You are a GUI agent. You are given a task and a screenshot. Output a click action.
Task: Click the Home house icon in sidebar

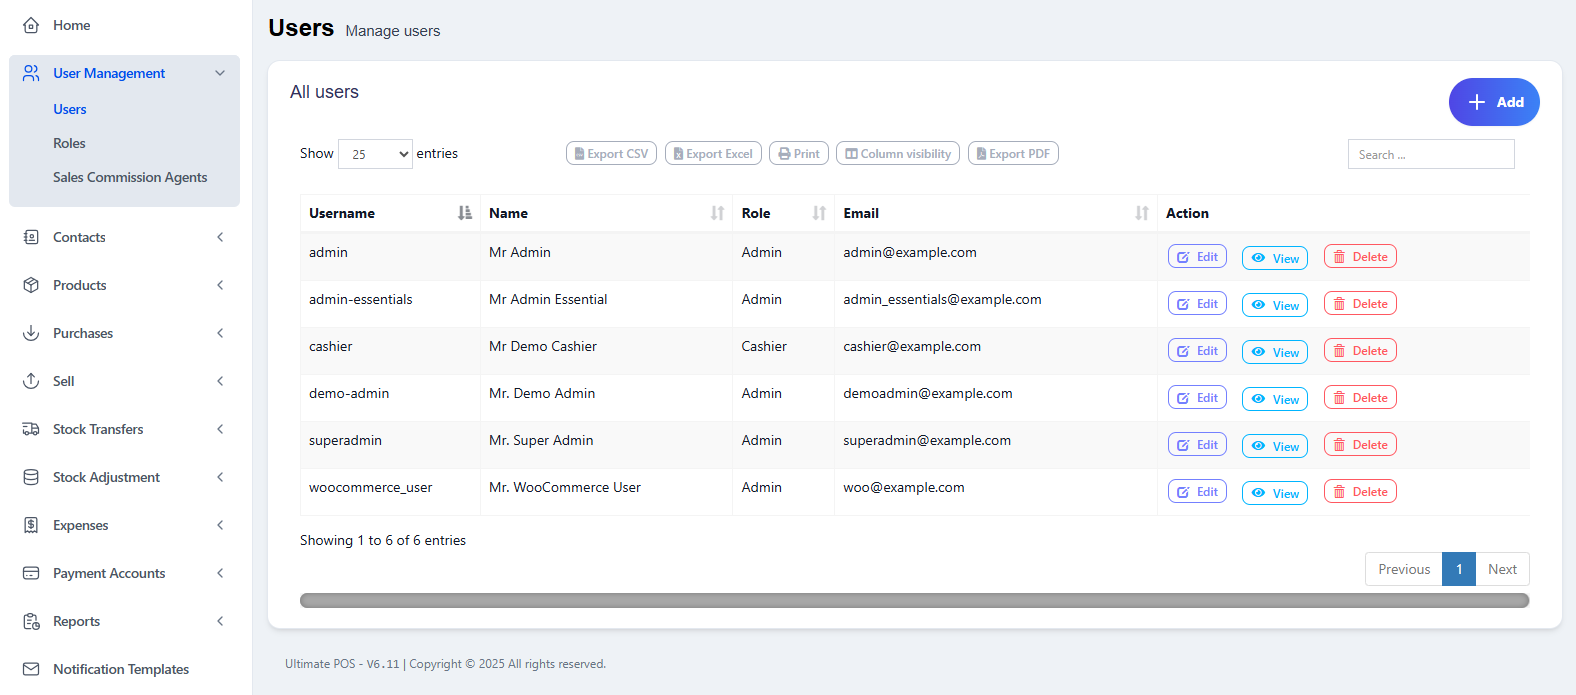click(x=31, y=25)
